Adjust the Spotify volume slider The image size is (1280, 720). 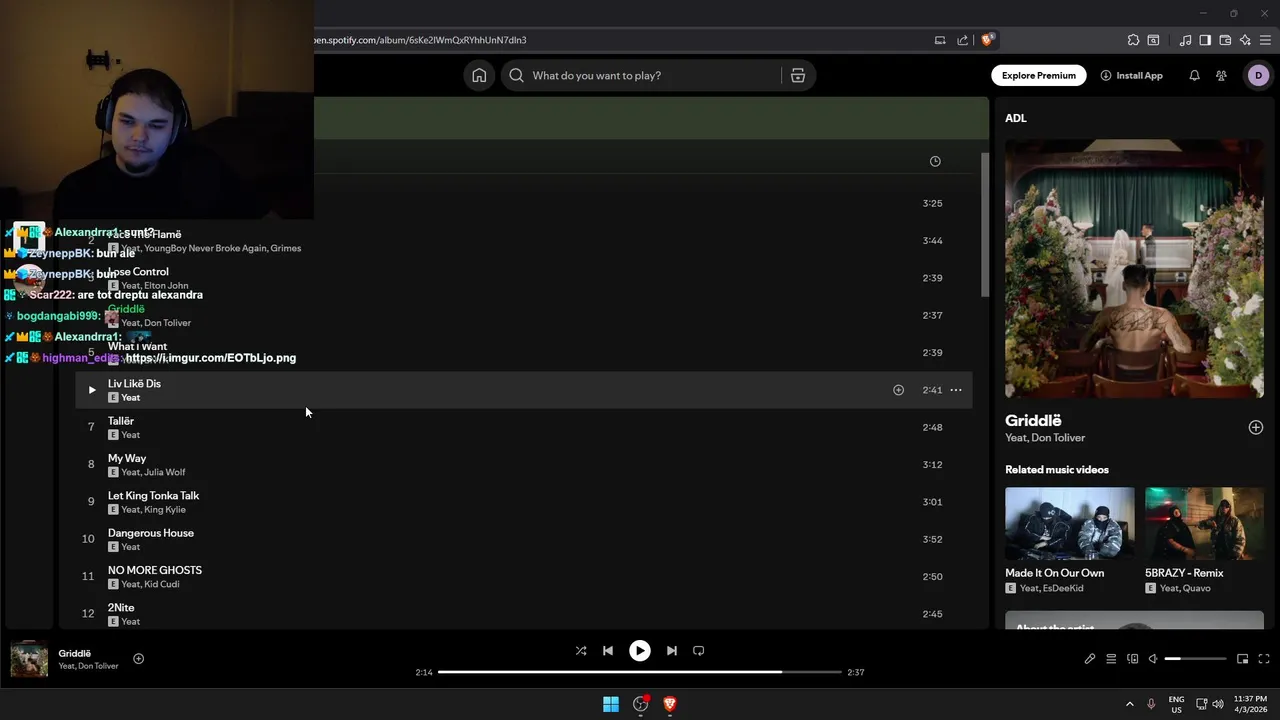[1196, 659]
